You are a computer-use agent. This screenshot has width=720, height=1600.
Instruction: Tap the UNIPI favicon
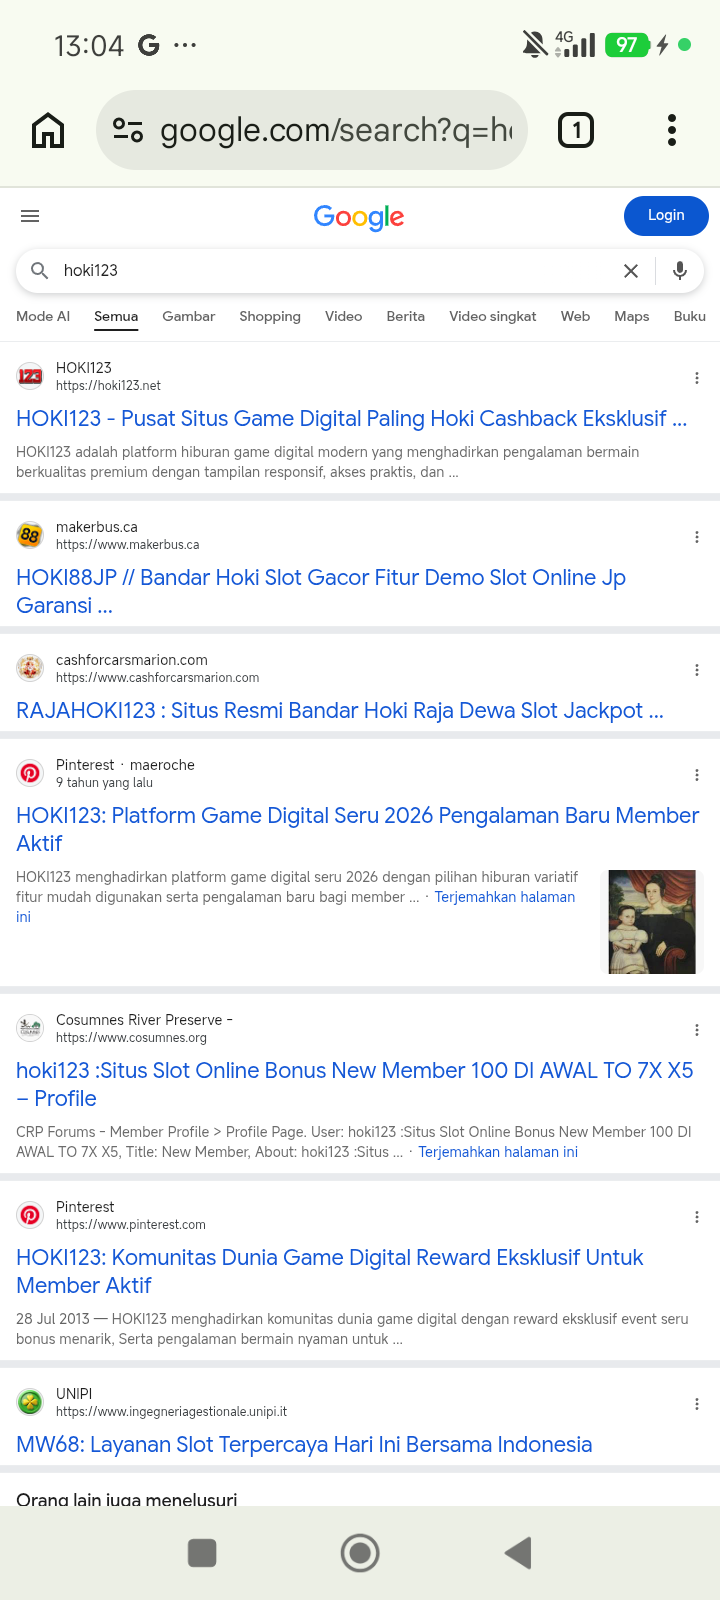[x=30, y=1402]
